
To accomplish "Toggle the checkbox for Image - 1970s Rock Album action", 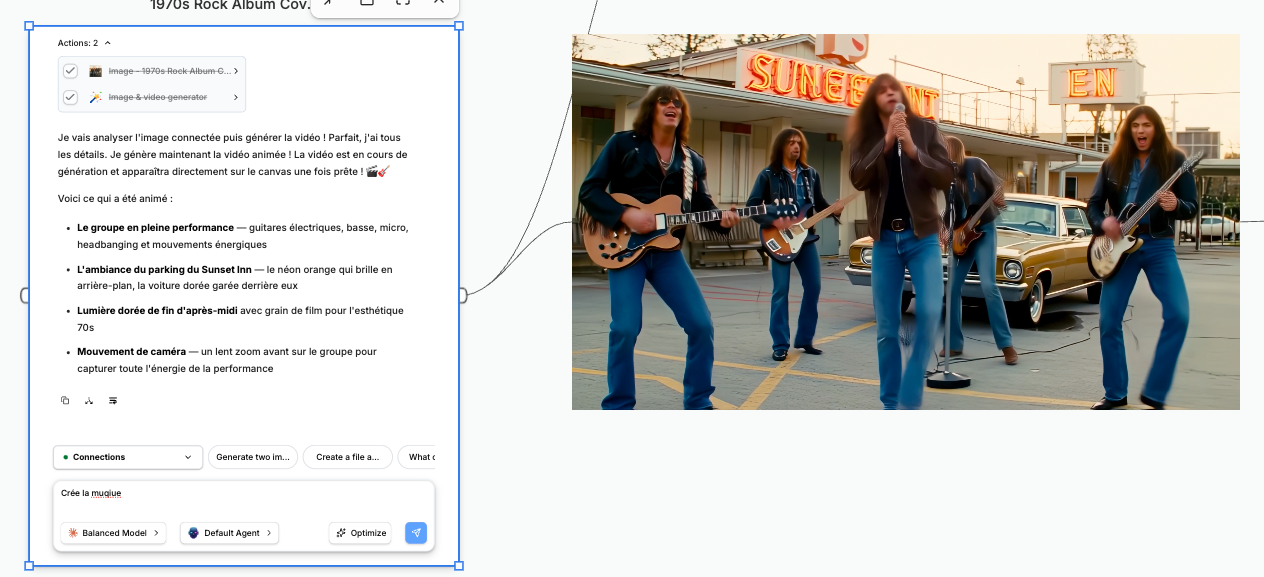I will pos(70,71).
